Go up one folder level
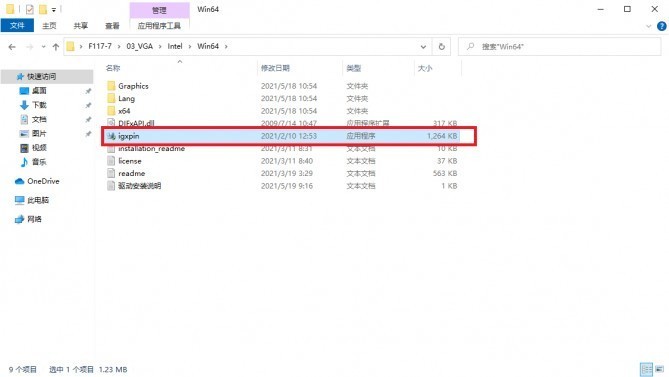 (55, 46)
